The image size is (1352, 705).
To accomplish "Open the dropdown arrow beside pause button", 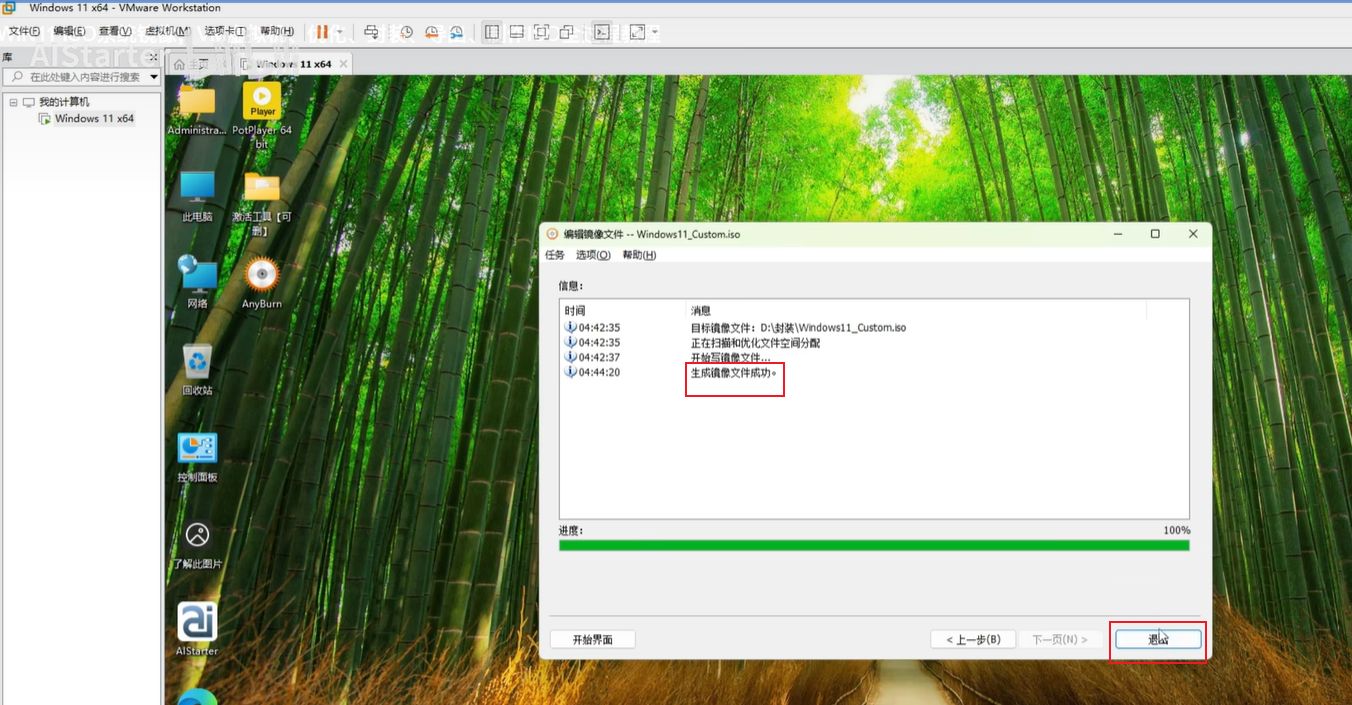I will coord(340,32).
